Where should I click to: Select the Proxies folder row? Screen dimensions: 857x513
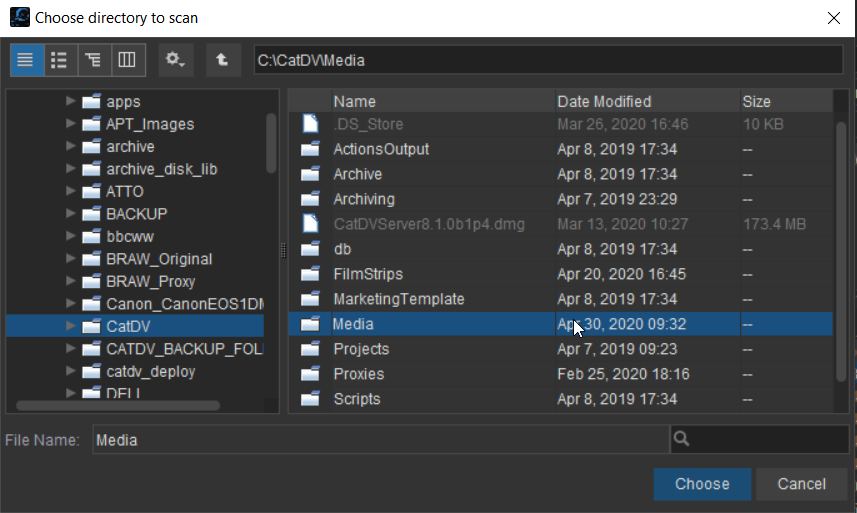(x=560, y=374)
